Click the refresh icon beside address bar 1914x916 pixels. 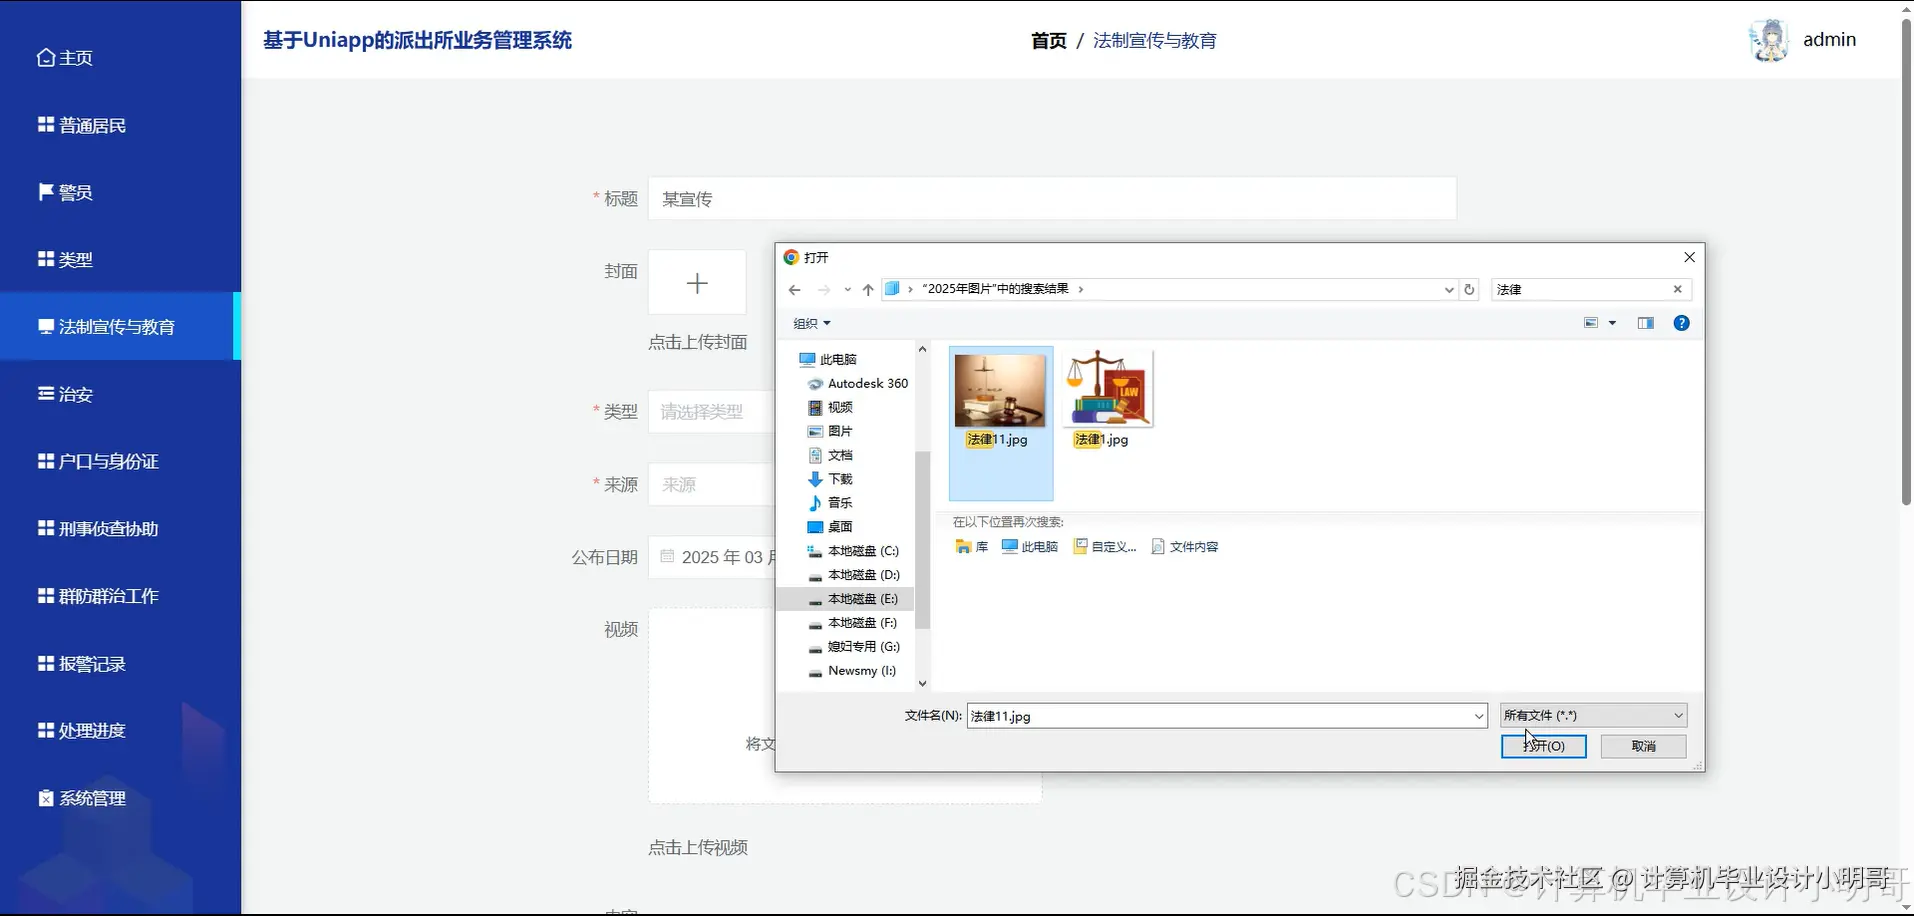(x=1469, y=289)
